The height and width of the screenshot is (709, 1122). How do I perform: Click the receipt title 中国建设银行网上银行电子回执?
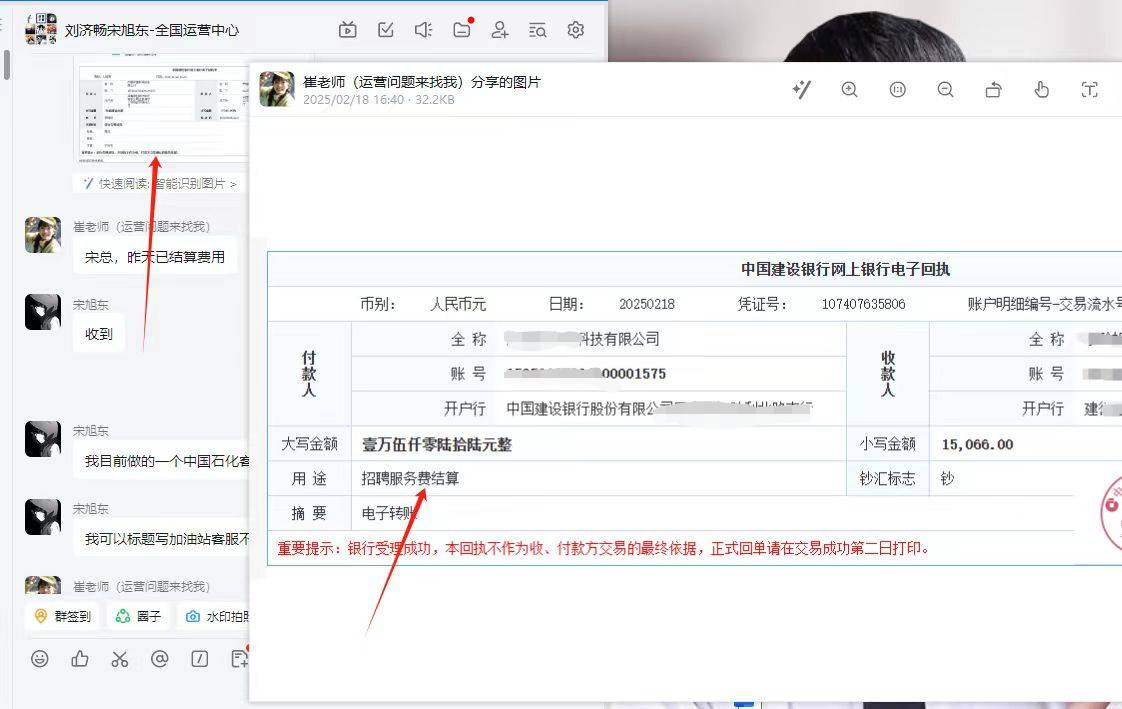[845, 269]
